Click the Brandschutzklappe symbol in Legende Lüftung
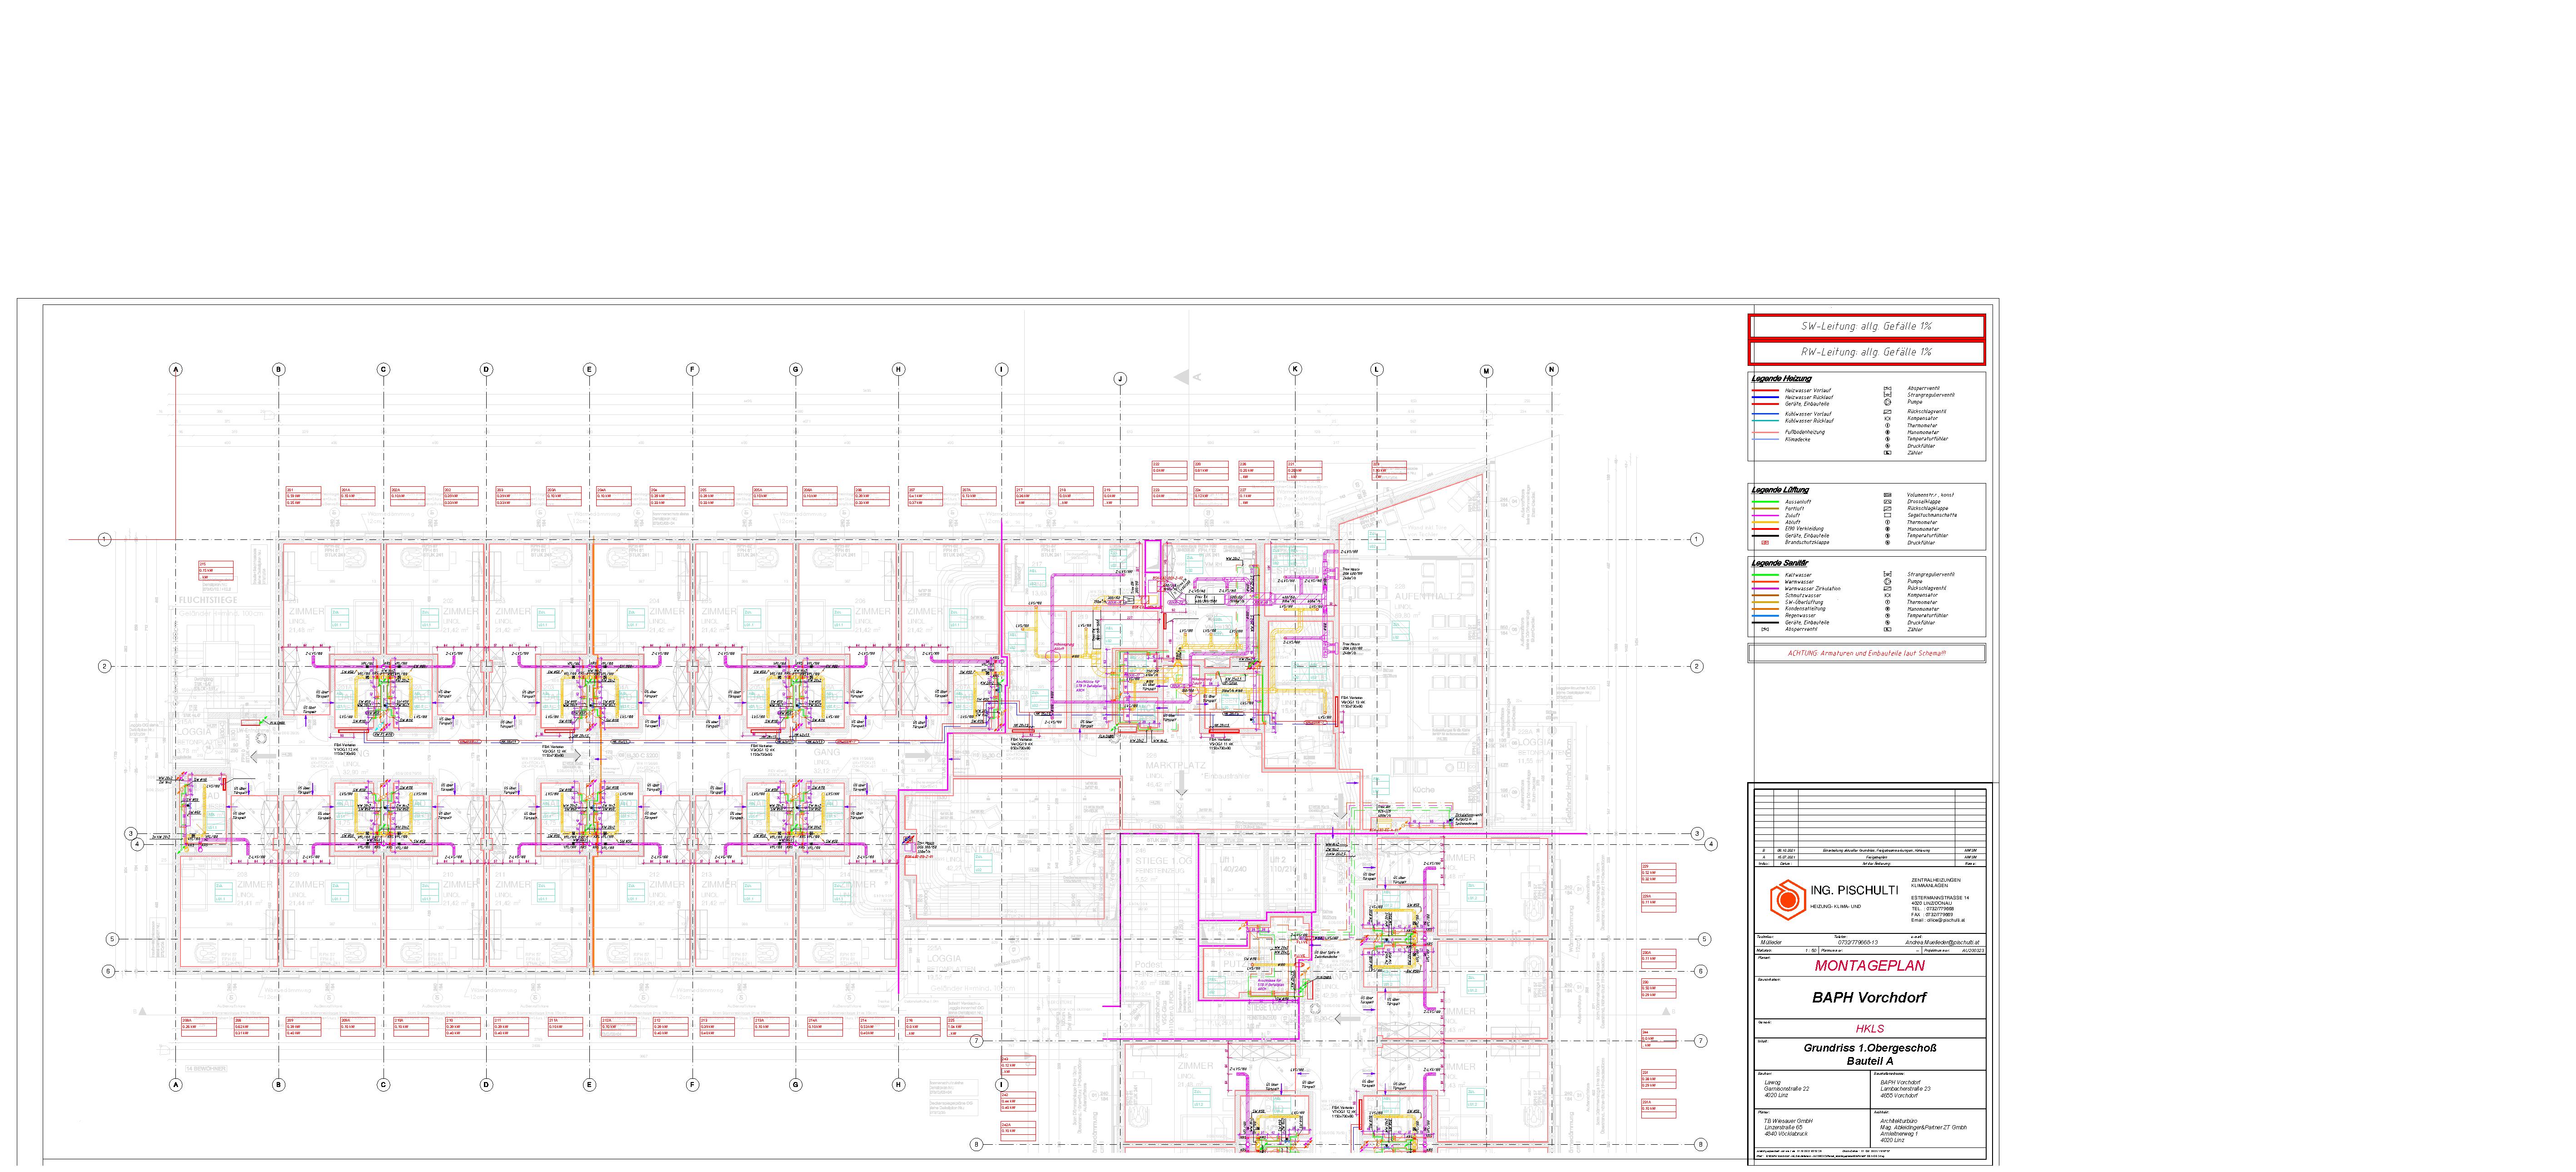Screen dimensions: 2576x1172 pyautogui.click(x=1765, y=542)
